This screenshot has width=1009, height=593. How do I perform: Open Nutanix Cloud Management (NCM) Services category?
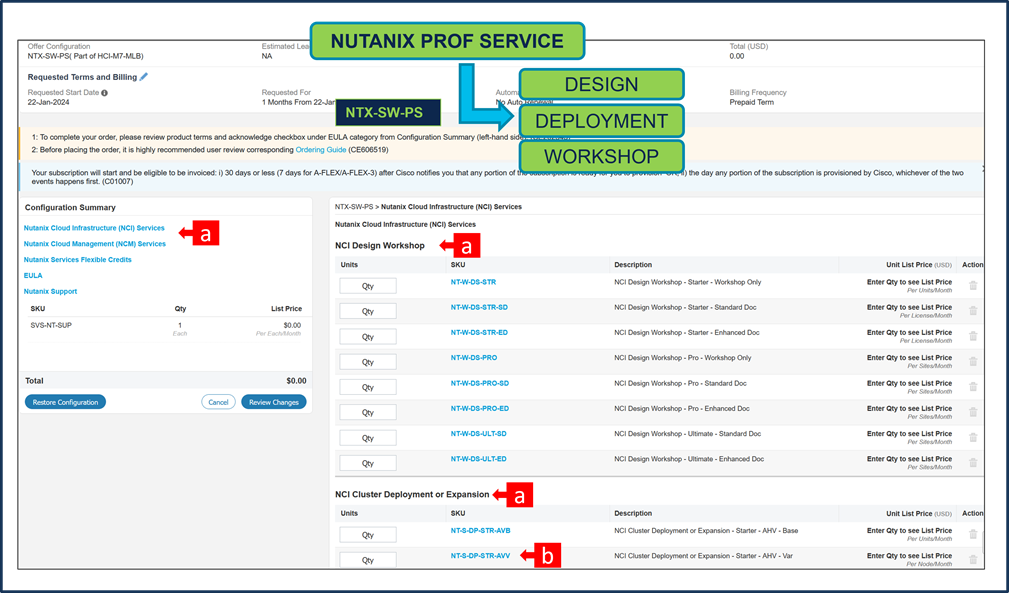coord(95,244)
